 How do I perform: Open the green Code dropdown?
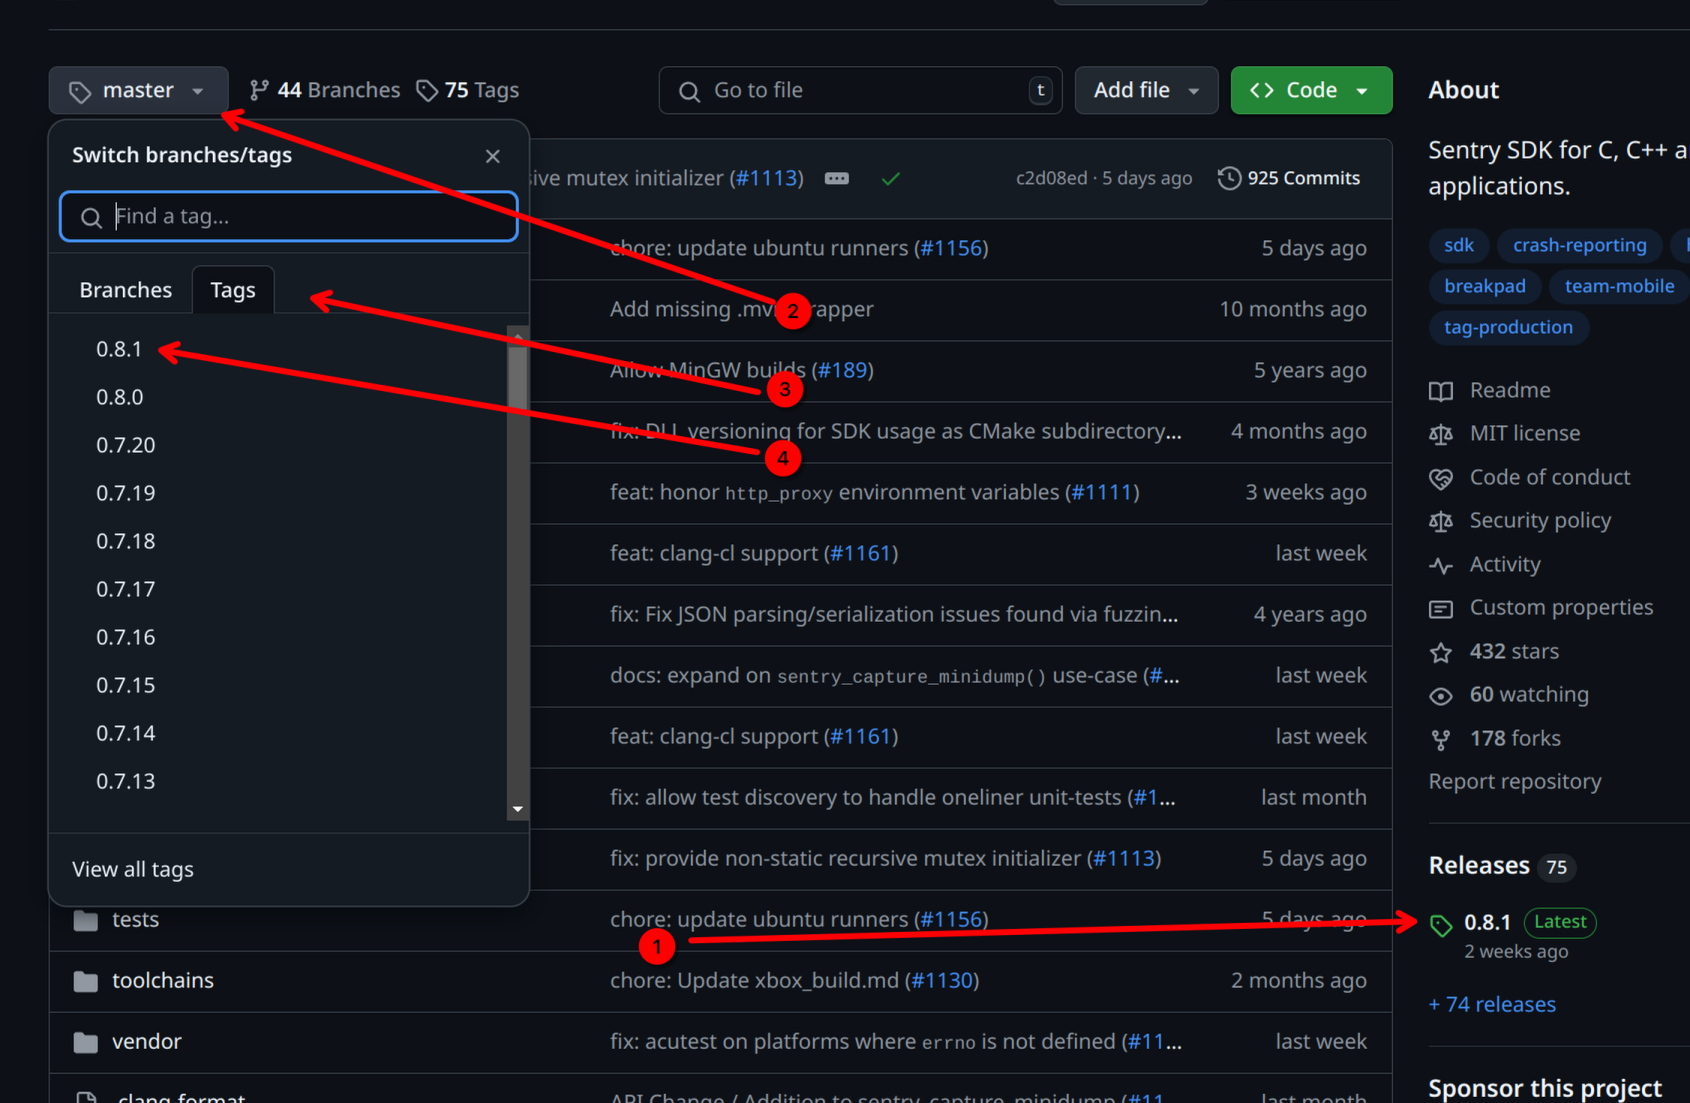1310,90
